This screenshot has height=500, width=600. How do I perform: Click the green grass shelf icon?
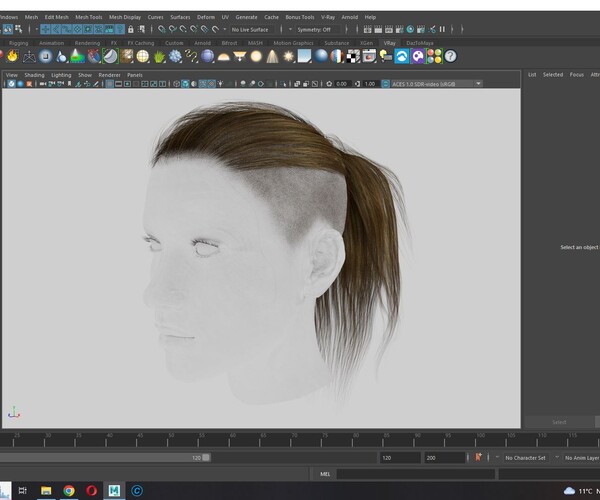click(x=159, y=57)
